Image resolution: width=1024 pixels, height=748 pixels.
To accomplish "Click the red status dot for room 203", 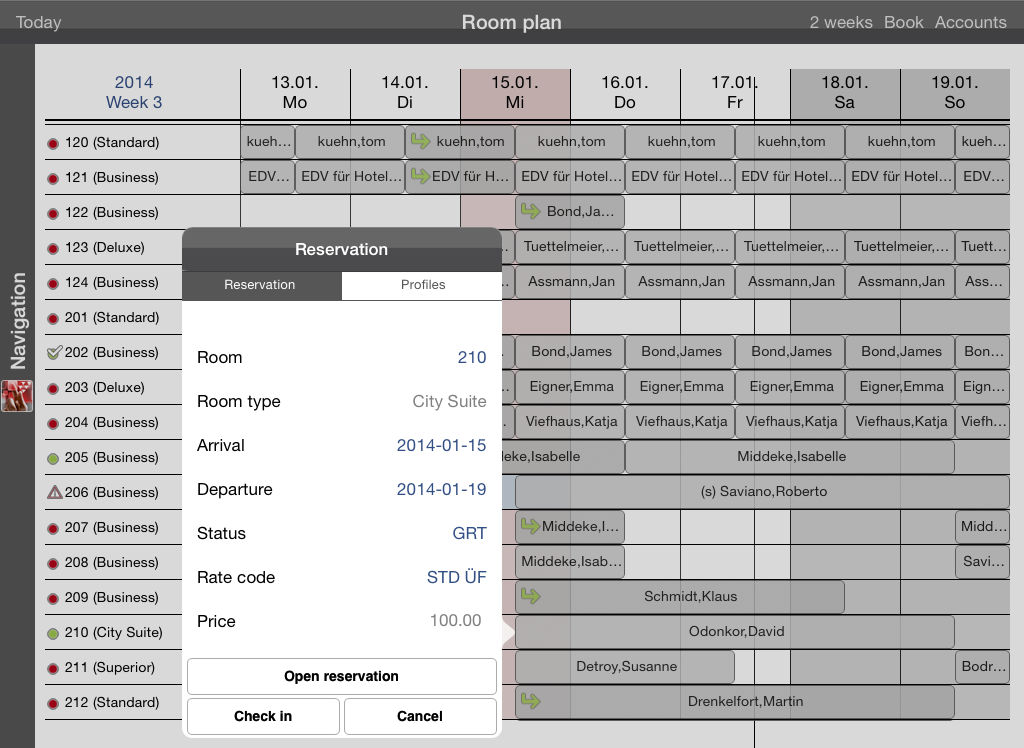I will pos(53,388).
